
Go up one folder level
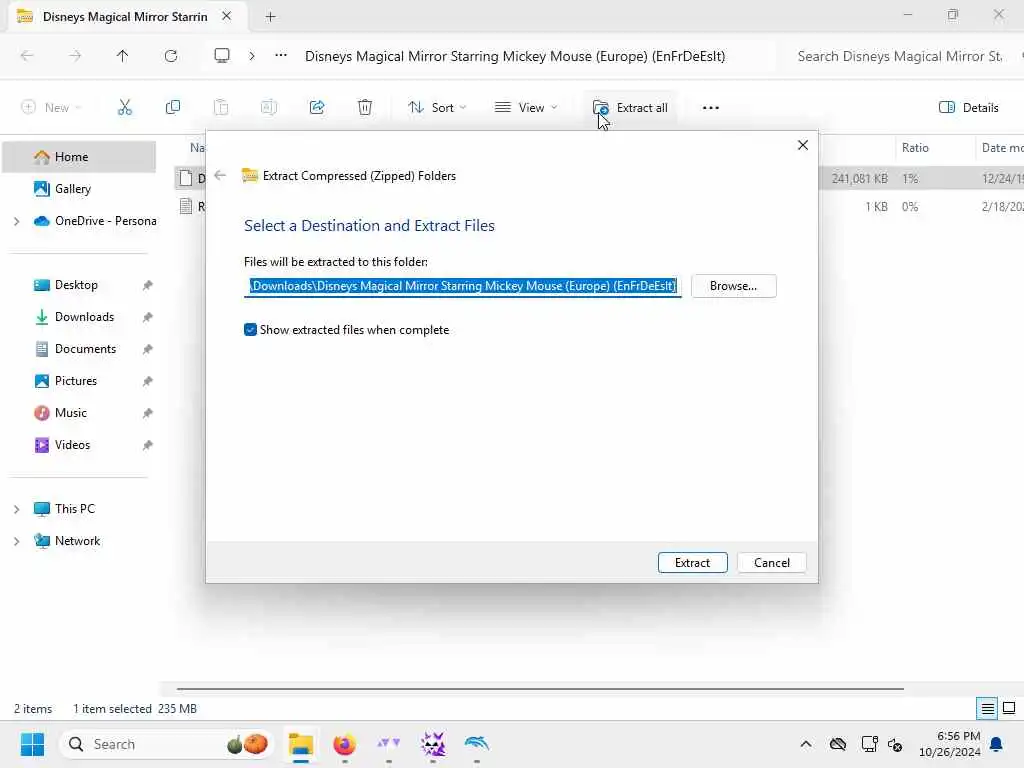[122, 56]
